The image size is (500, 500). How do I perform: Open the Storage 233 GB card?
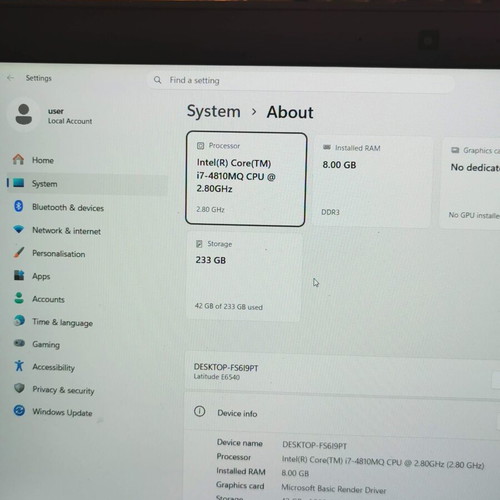coord(244,277)
